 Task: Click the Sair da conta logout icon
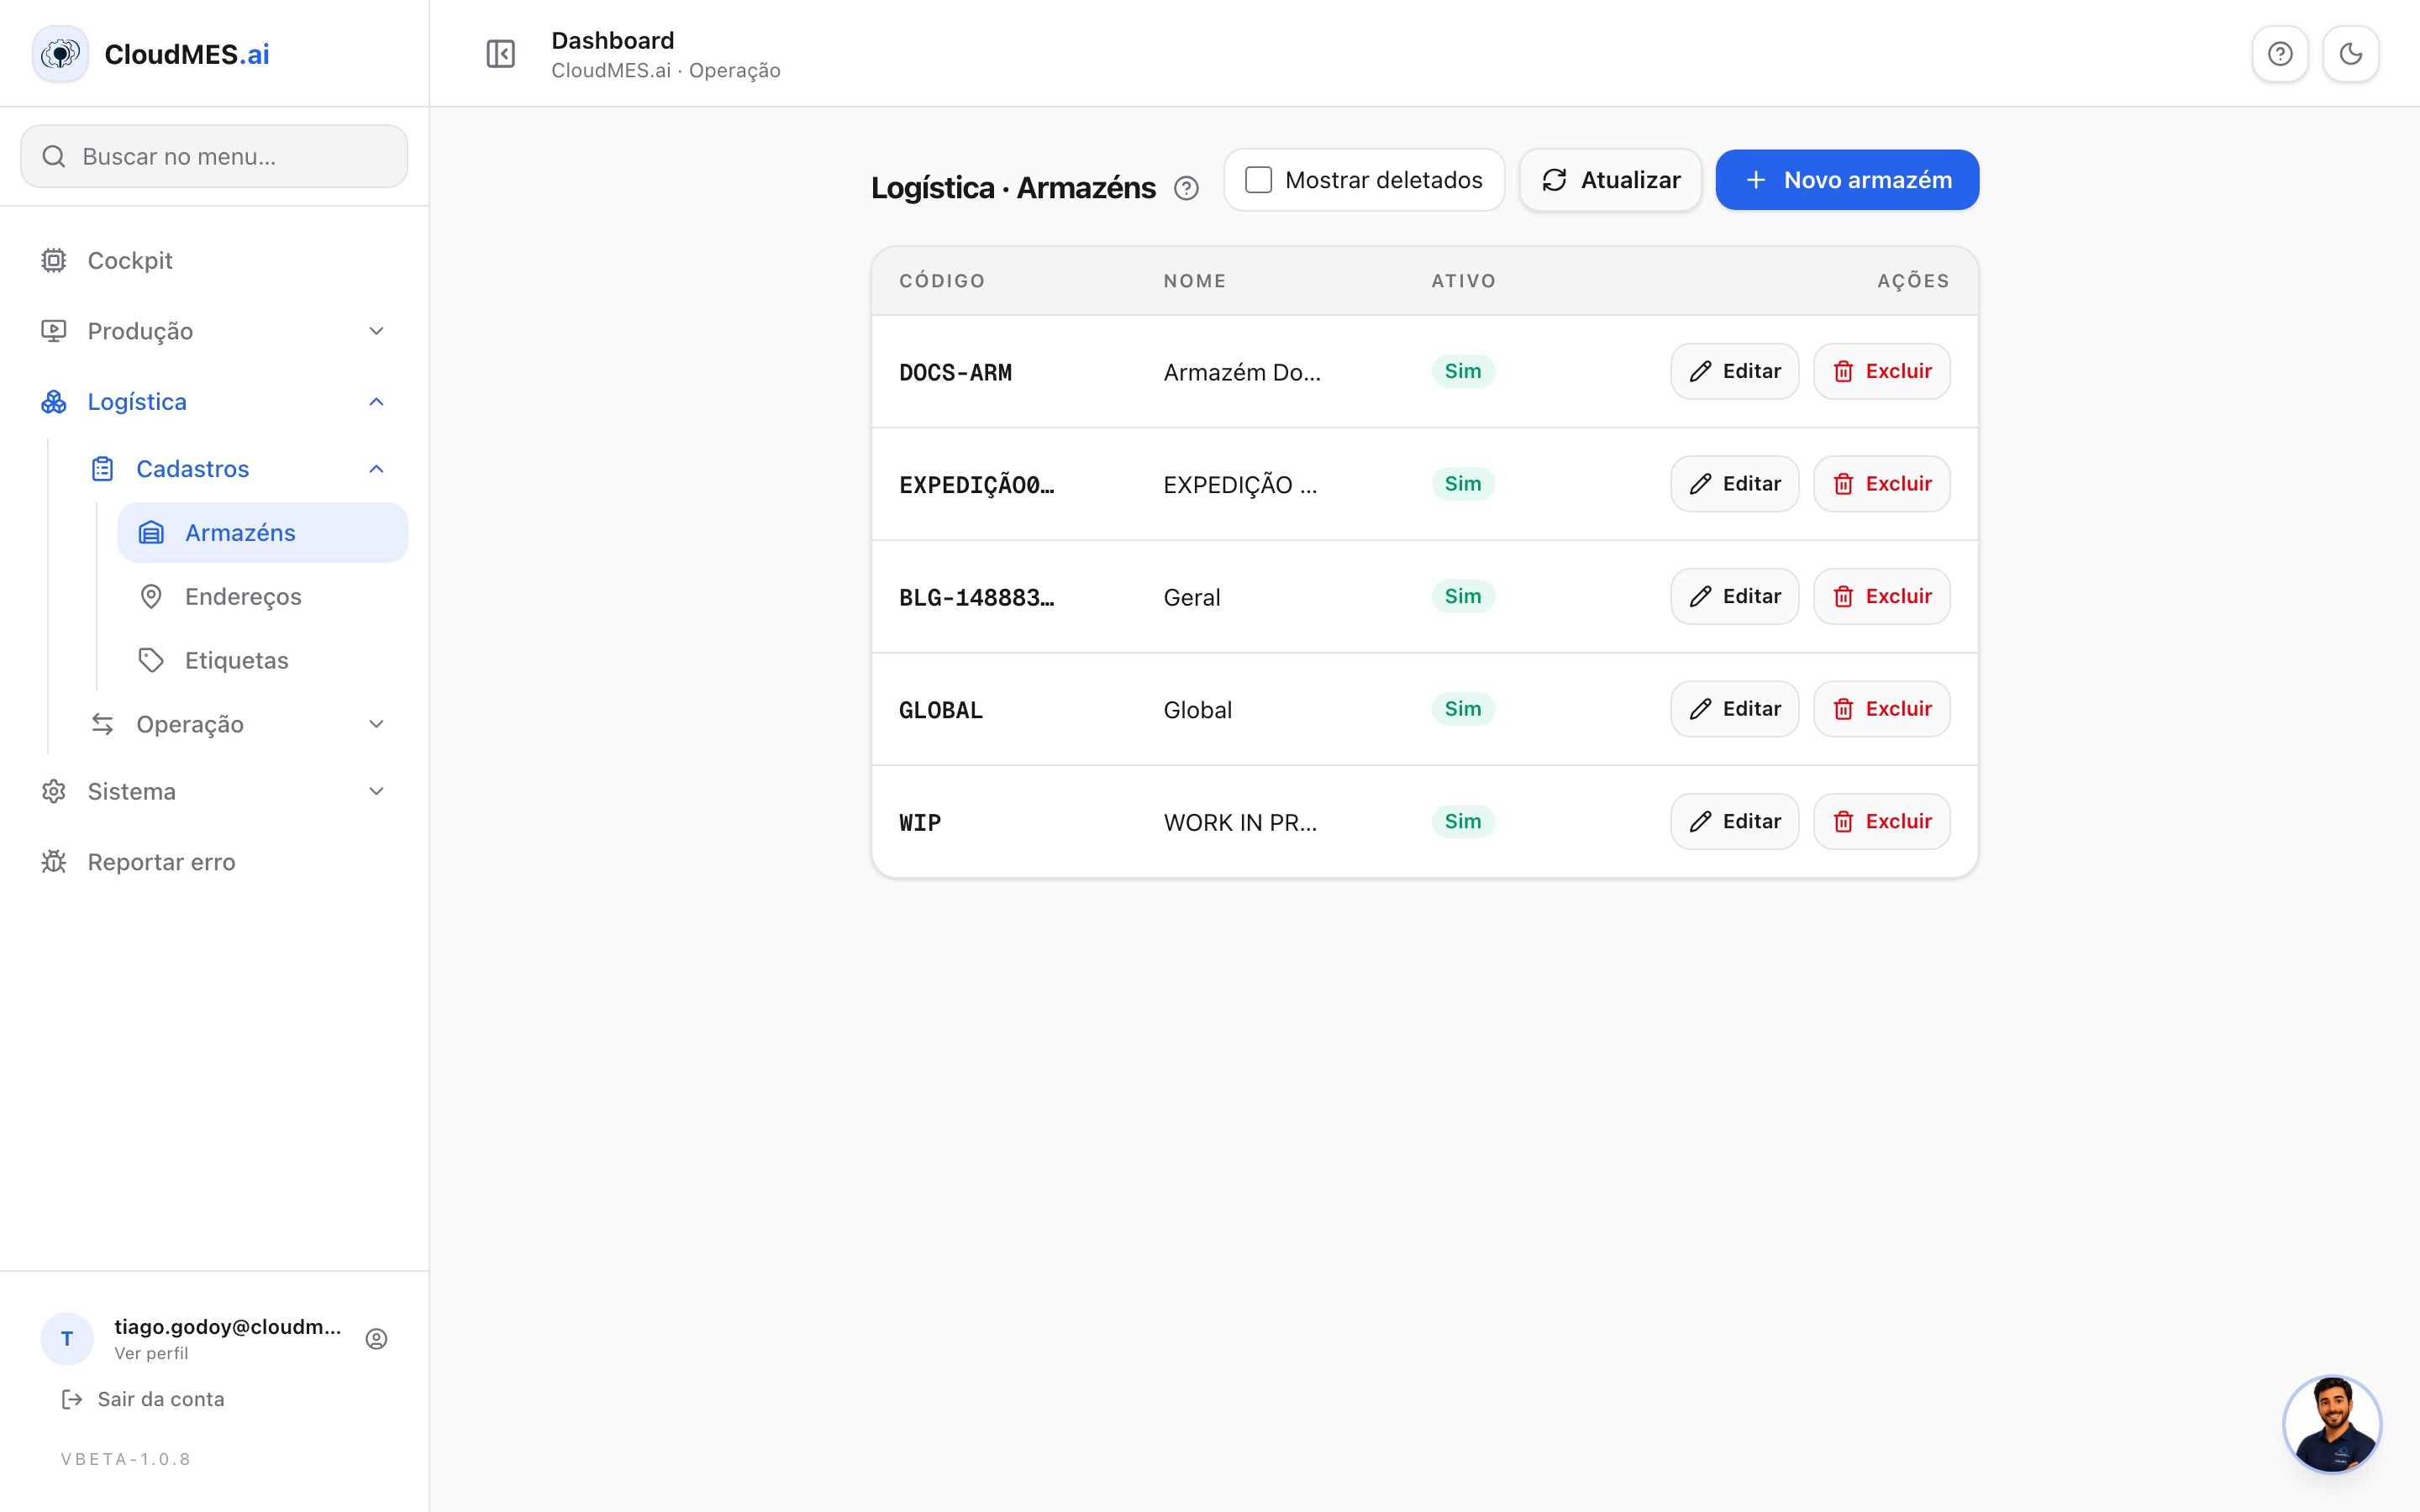72,1399
